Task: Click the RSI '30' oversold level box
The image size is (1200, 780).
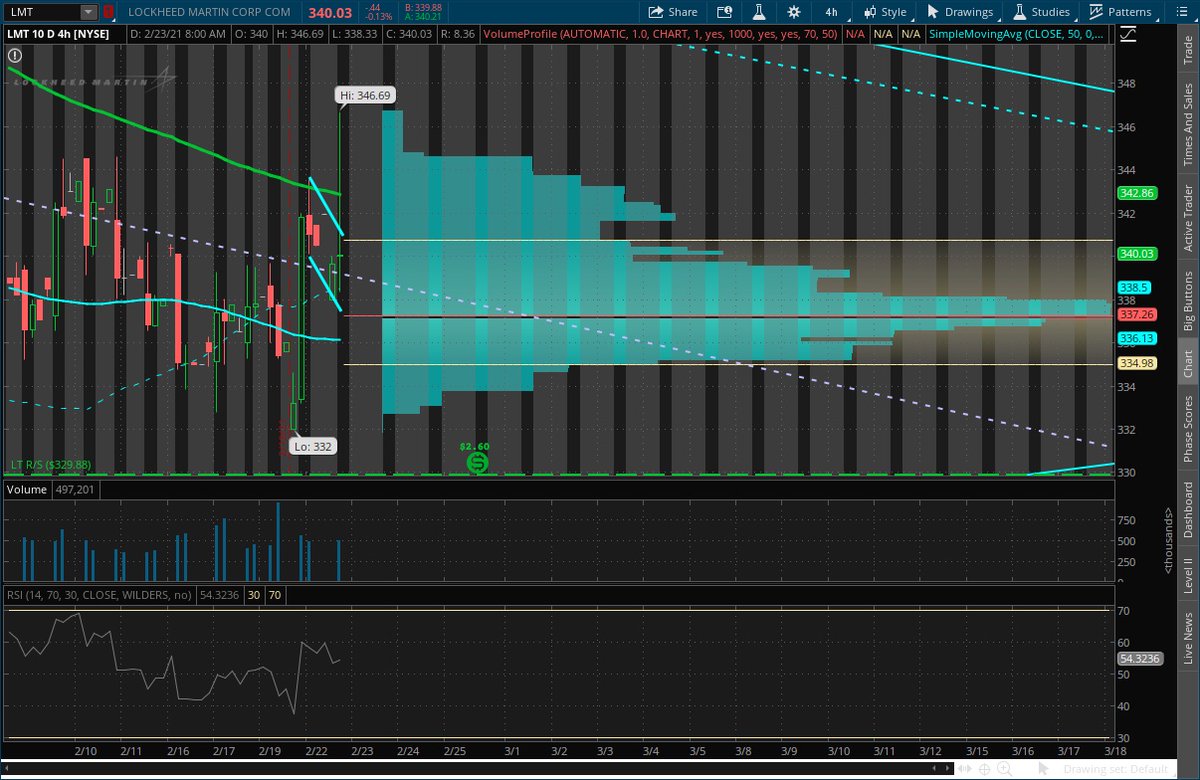Action: click(253, 596)
